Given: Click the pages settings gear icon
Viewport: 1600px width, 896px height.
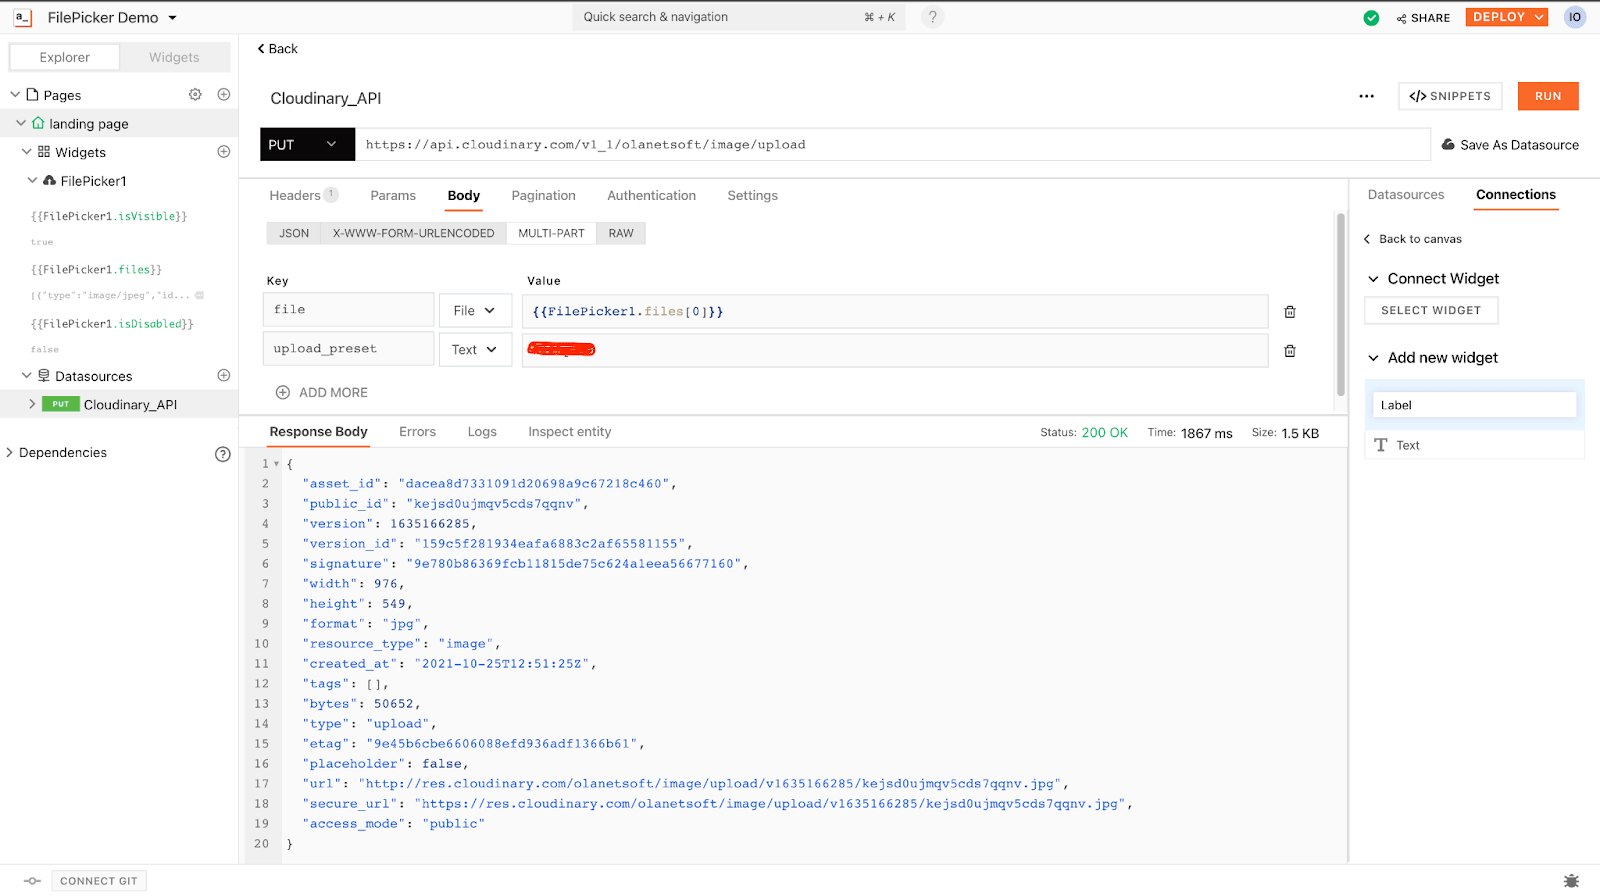Looking at the screenshot, I should click(x=195, y=95).
